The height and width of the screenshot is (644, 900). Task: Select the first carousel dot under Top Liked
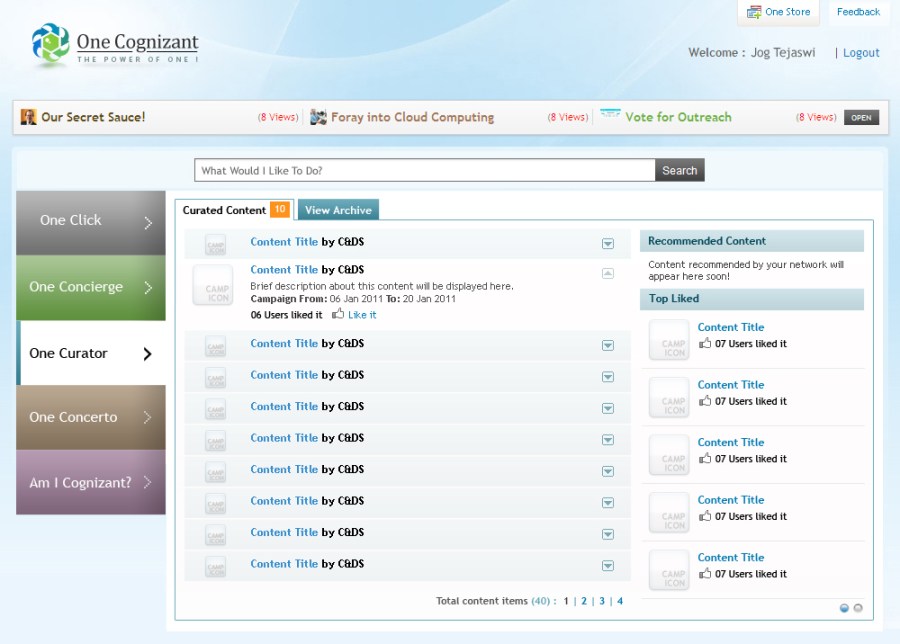coord(844,607)
